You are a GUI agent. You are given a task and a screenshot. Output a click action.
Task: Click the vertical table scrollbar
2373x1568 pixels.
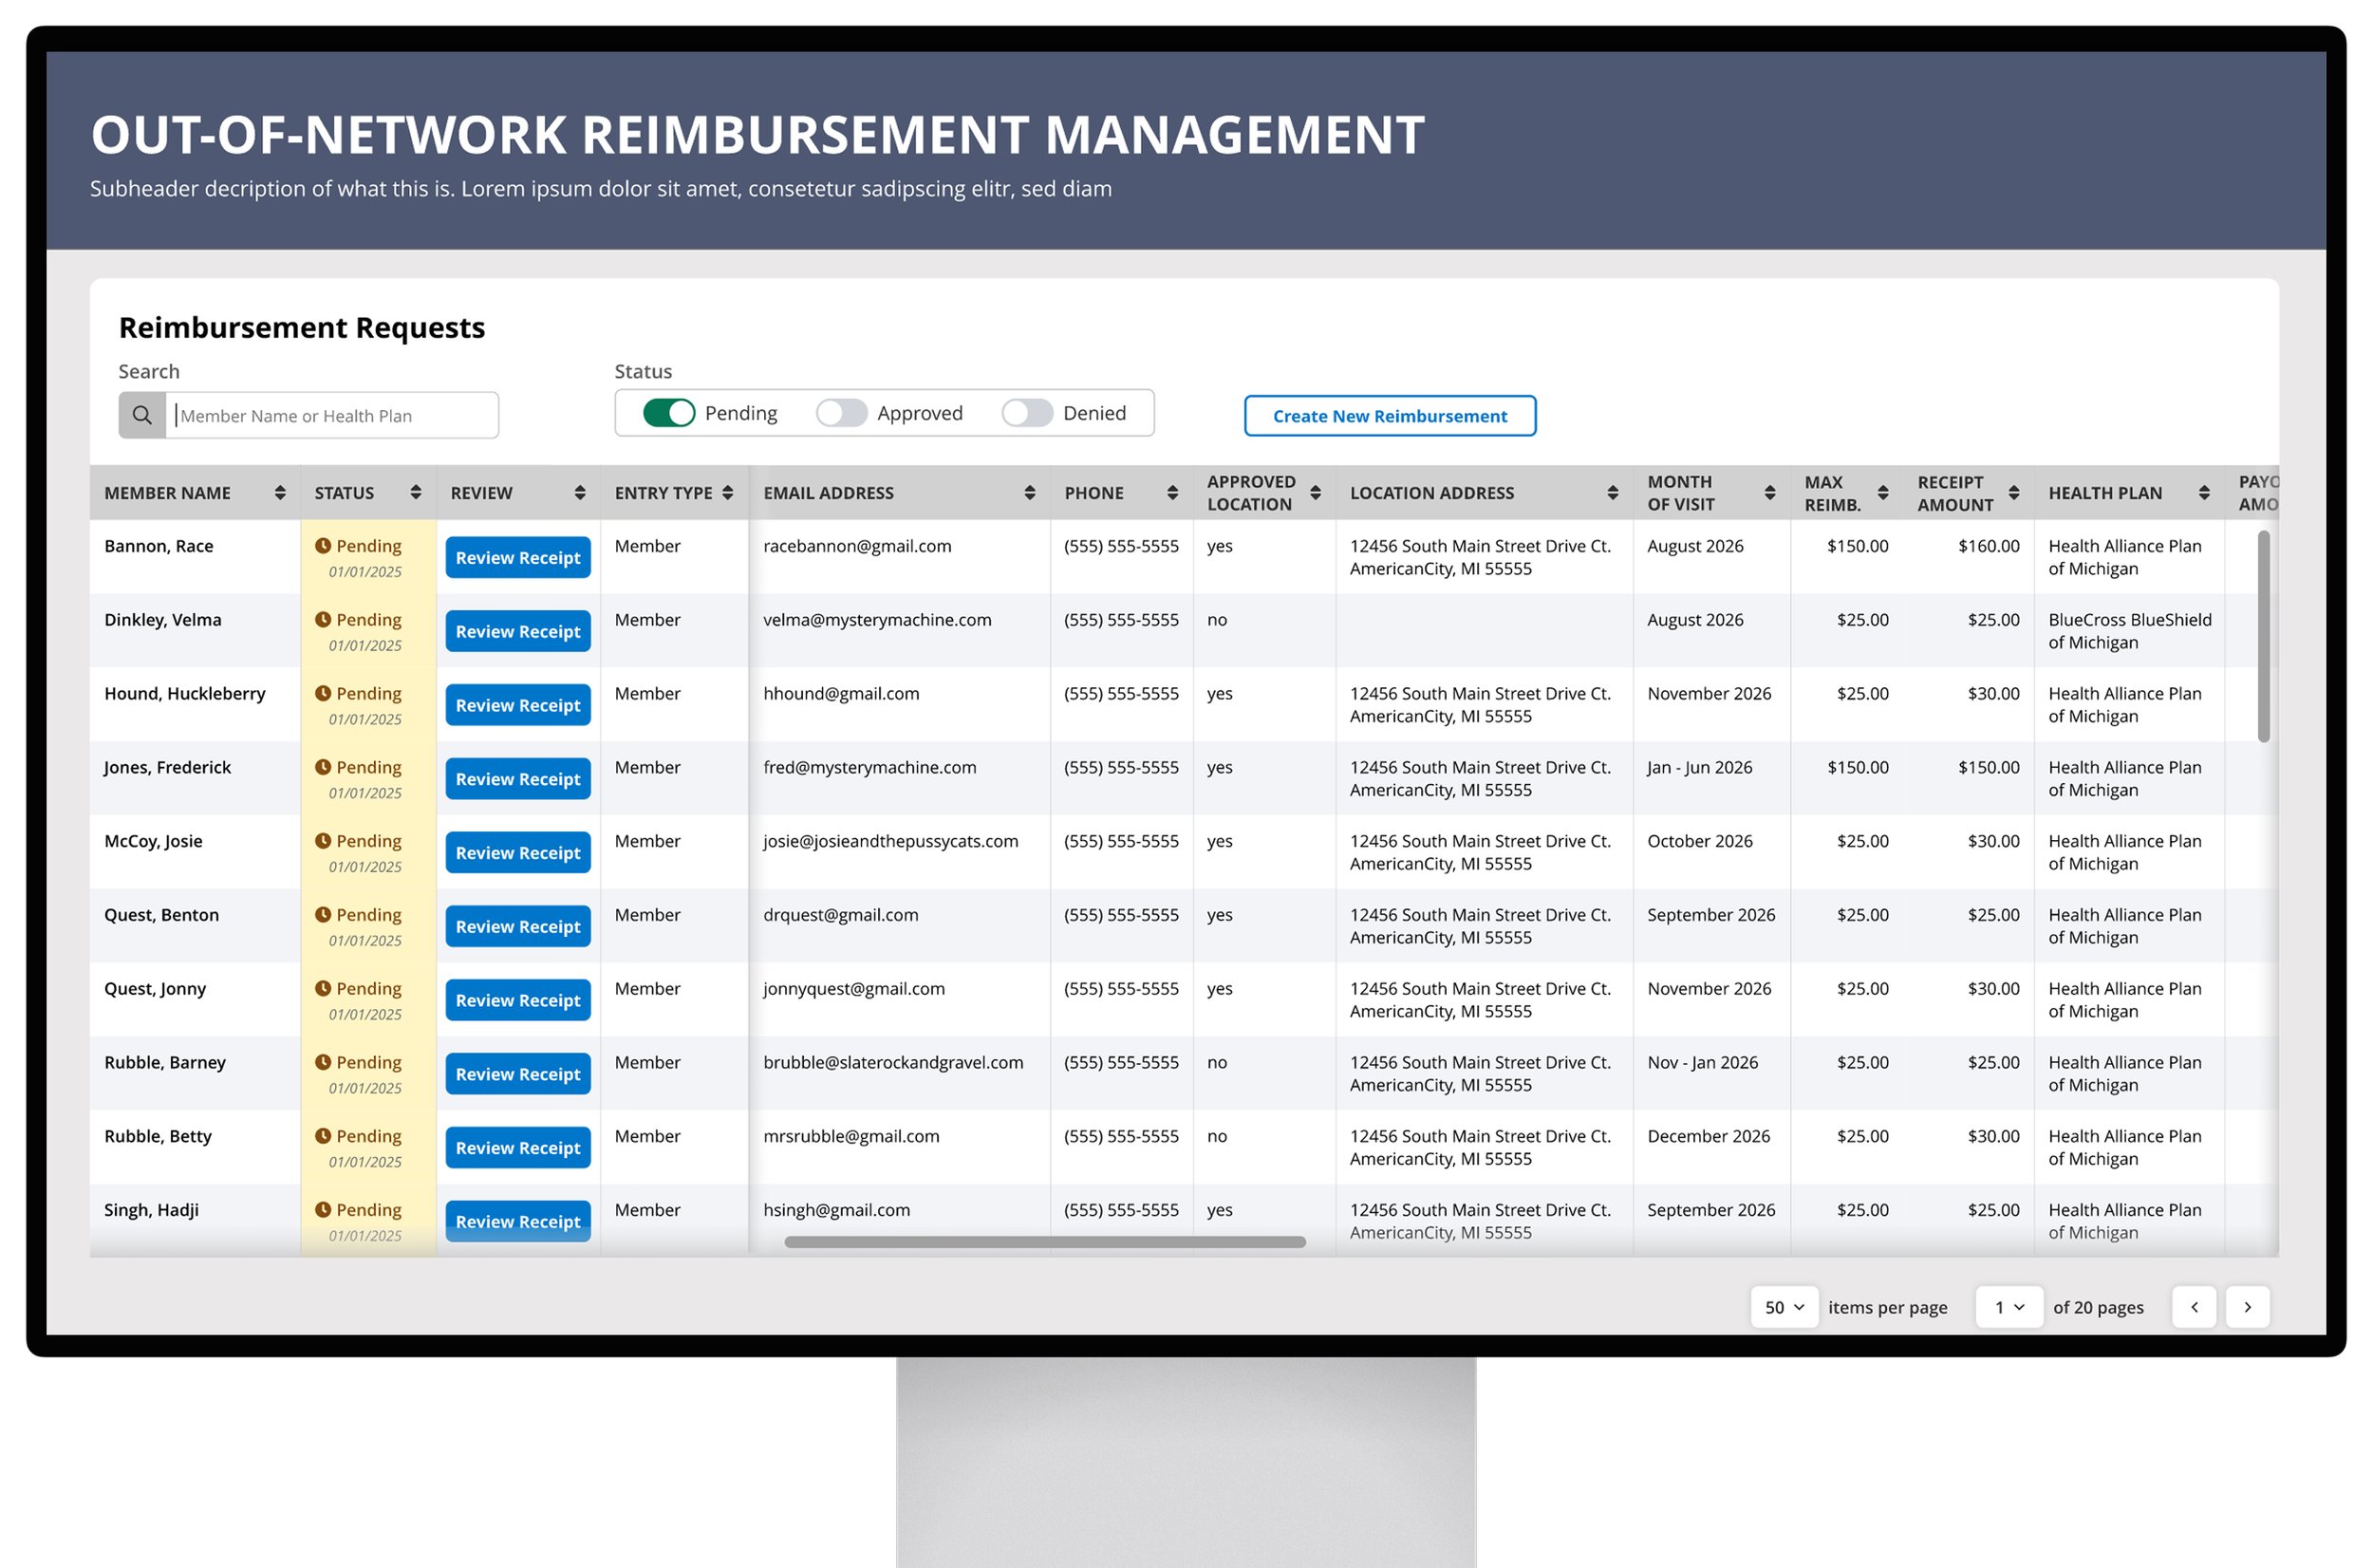tap(2263, 637)
